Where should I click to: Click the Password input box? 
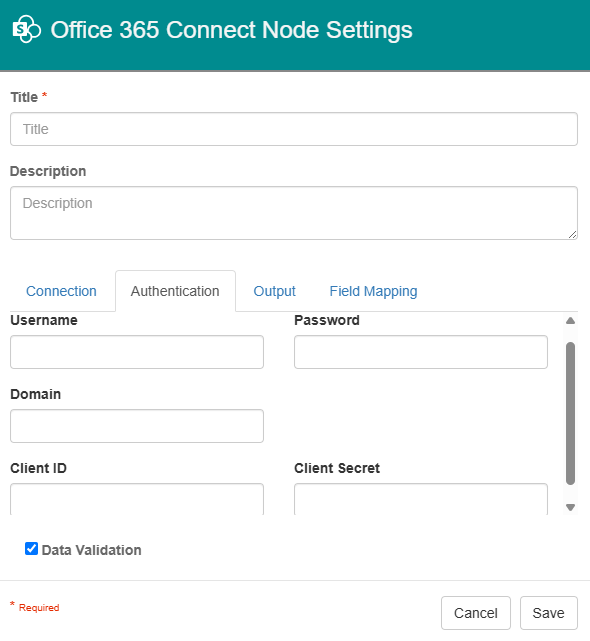(x=421, y=352)
